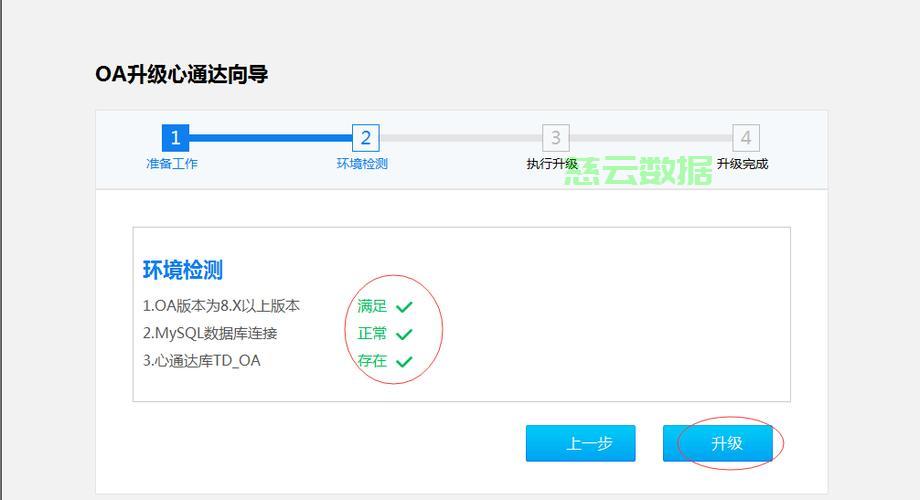Click the 升级完成 step label
Screen dimensions: 920x500
(742, 164)
